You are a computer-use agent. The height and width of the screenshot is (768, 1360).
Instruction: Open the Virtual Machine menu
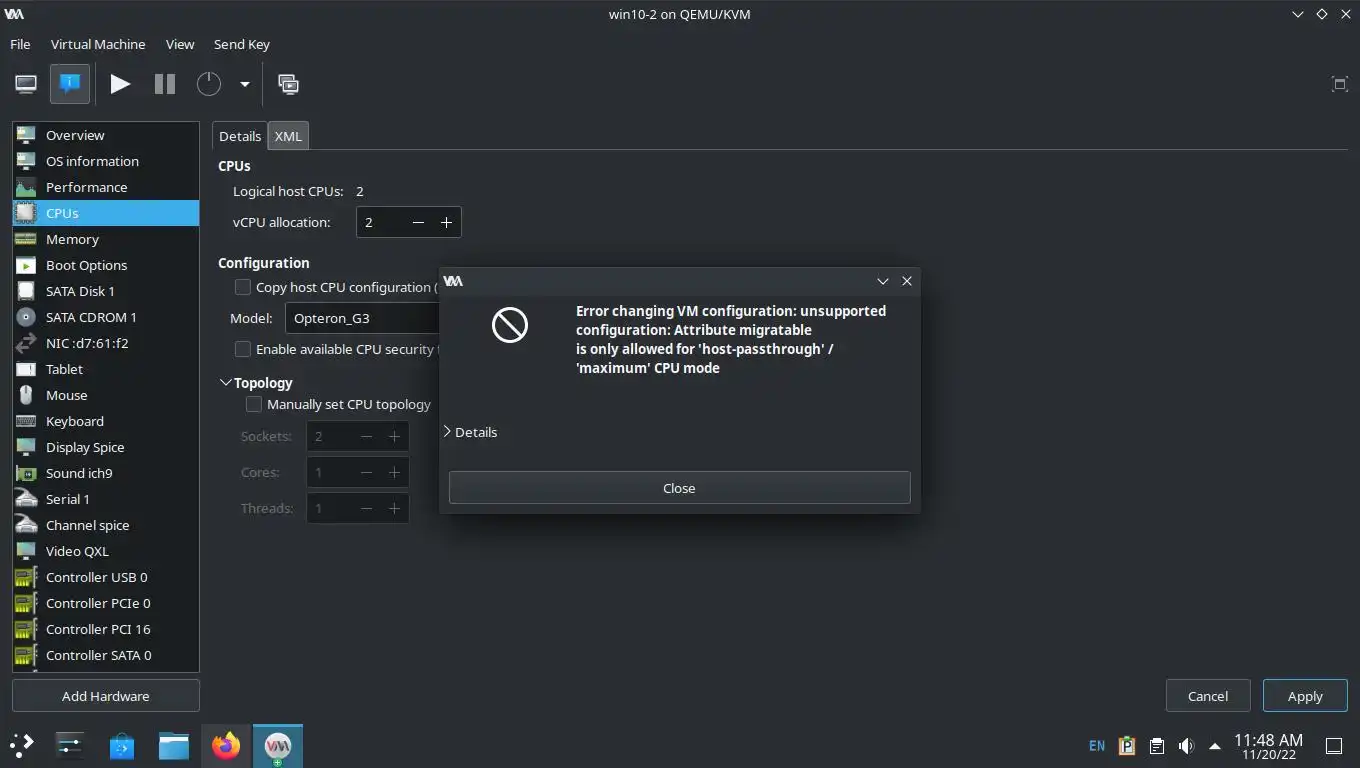pos(98,44)
